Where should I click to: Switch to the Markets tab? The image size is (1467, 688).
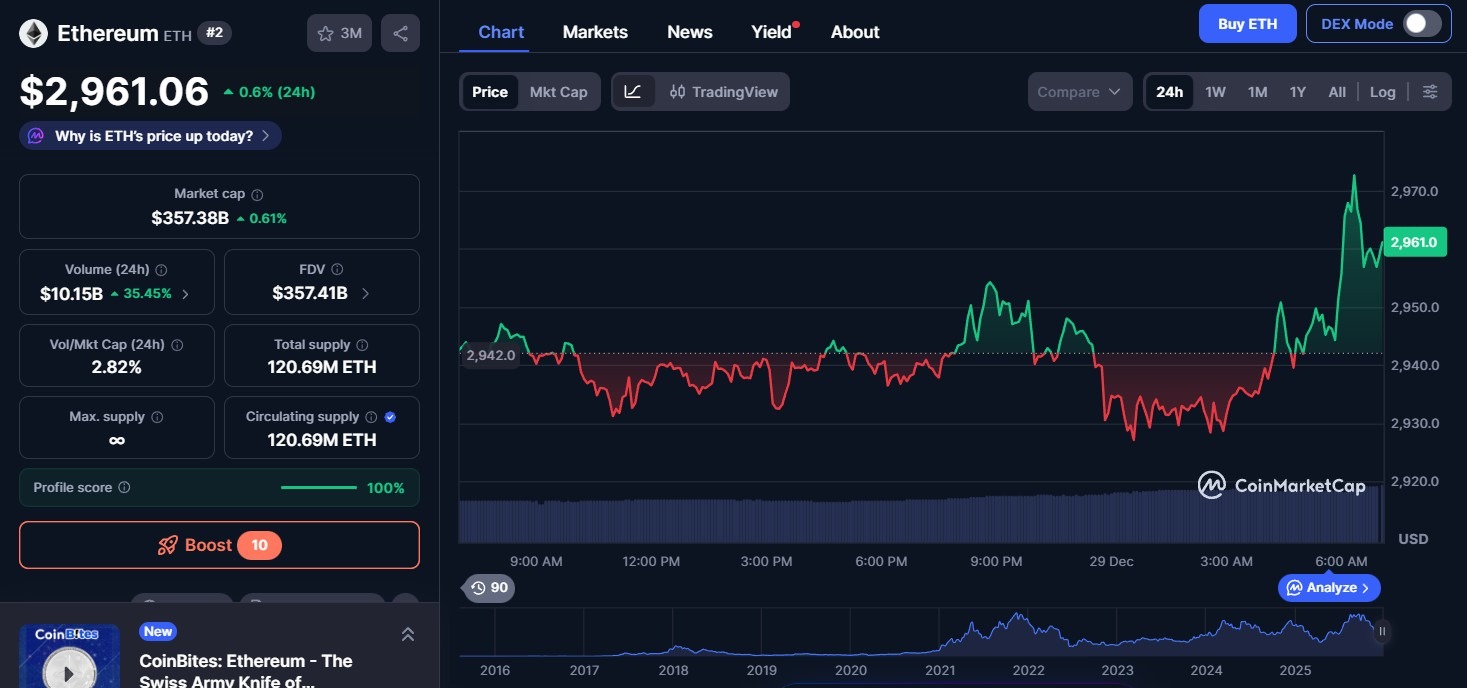click(x=595, y=31)
